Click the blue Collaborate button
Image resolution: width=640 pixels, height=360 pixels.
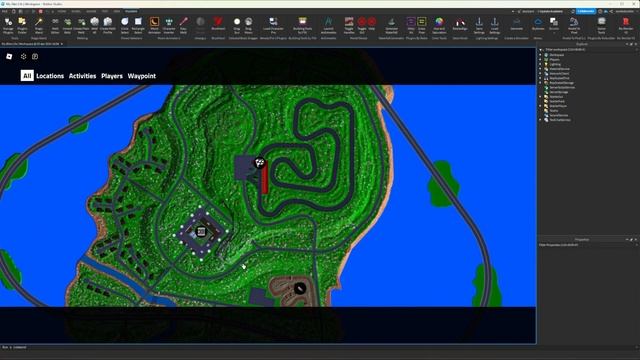pos(586,11)
